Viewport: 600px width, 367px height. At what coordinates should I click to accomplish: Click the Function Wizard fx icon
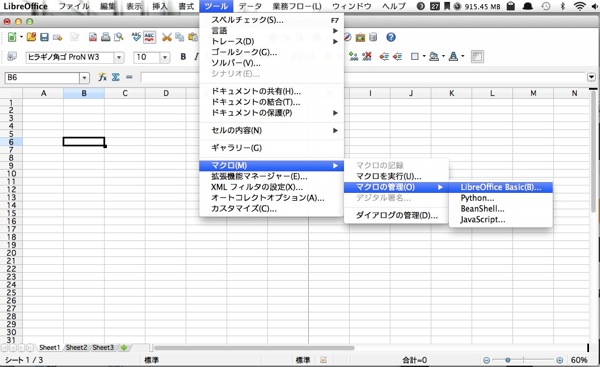(x=102, y=77)
